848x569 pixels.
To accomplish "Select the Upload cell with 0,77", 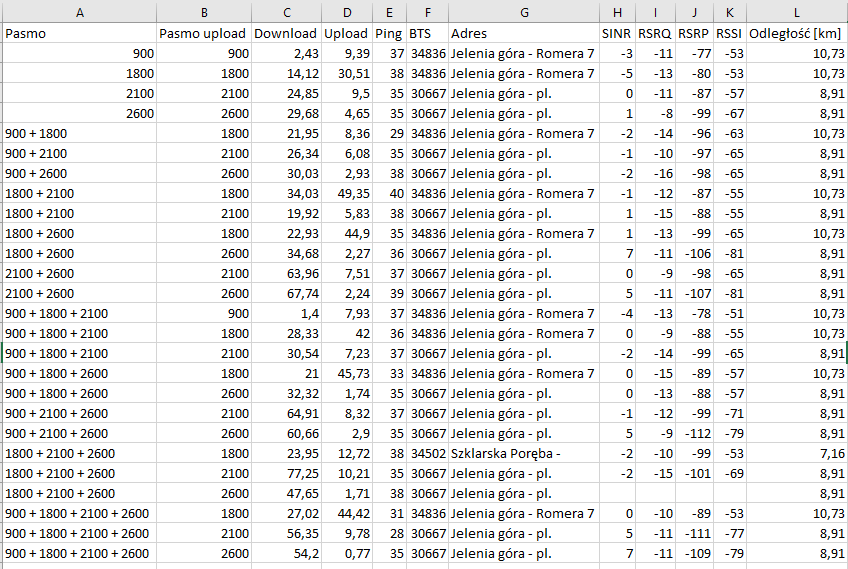I will [x=347, y=554].
